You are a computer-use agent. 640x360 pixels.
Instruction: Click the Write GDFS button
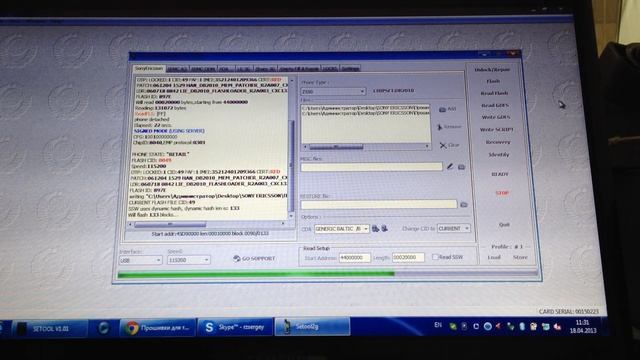click(x=496, y=117)
